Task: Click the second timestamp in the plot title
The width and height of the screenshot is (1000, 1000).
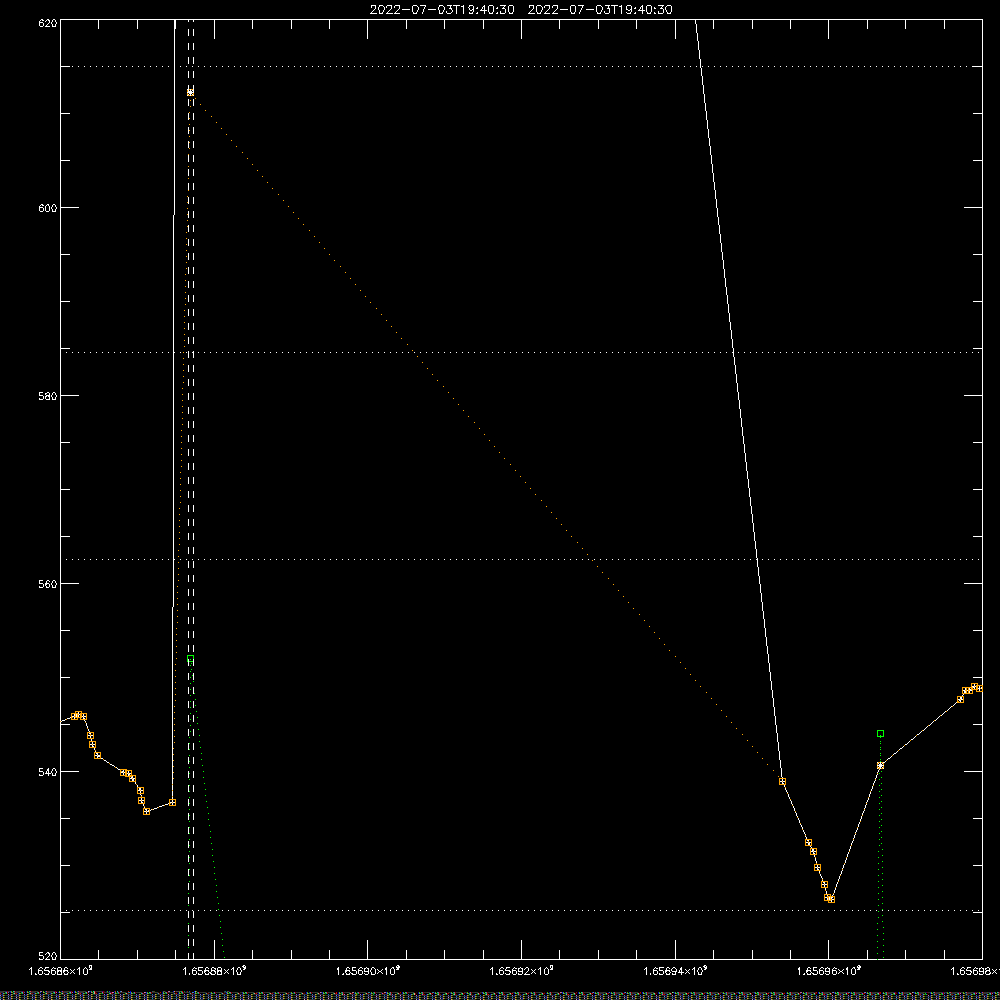Action: (x=600, y=10)
